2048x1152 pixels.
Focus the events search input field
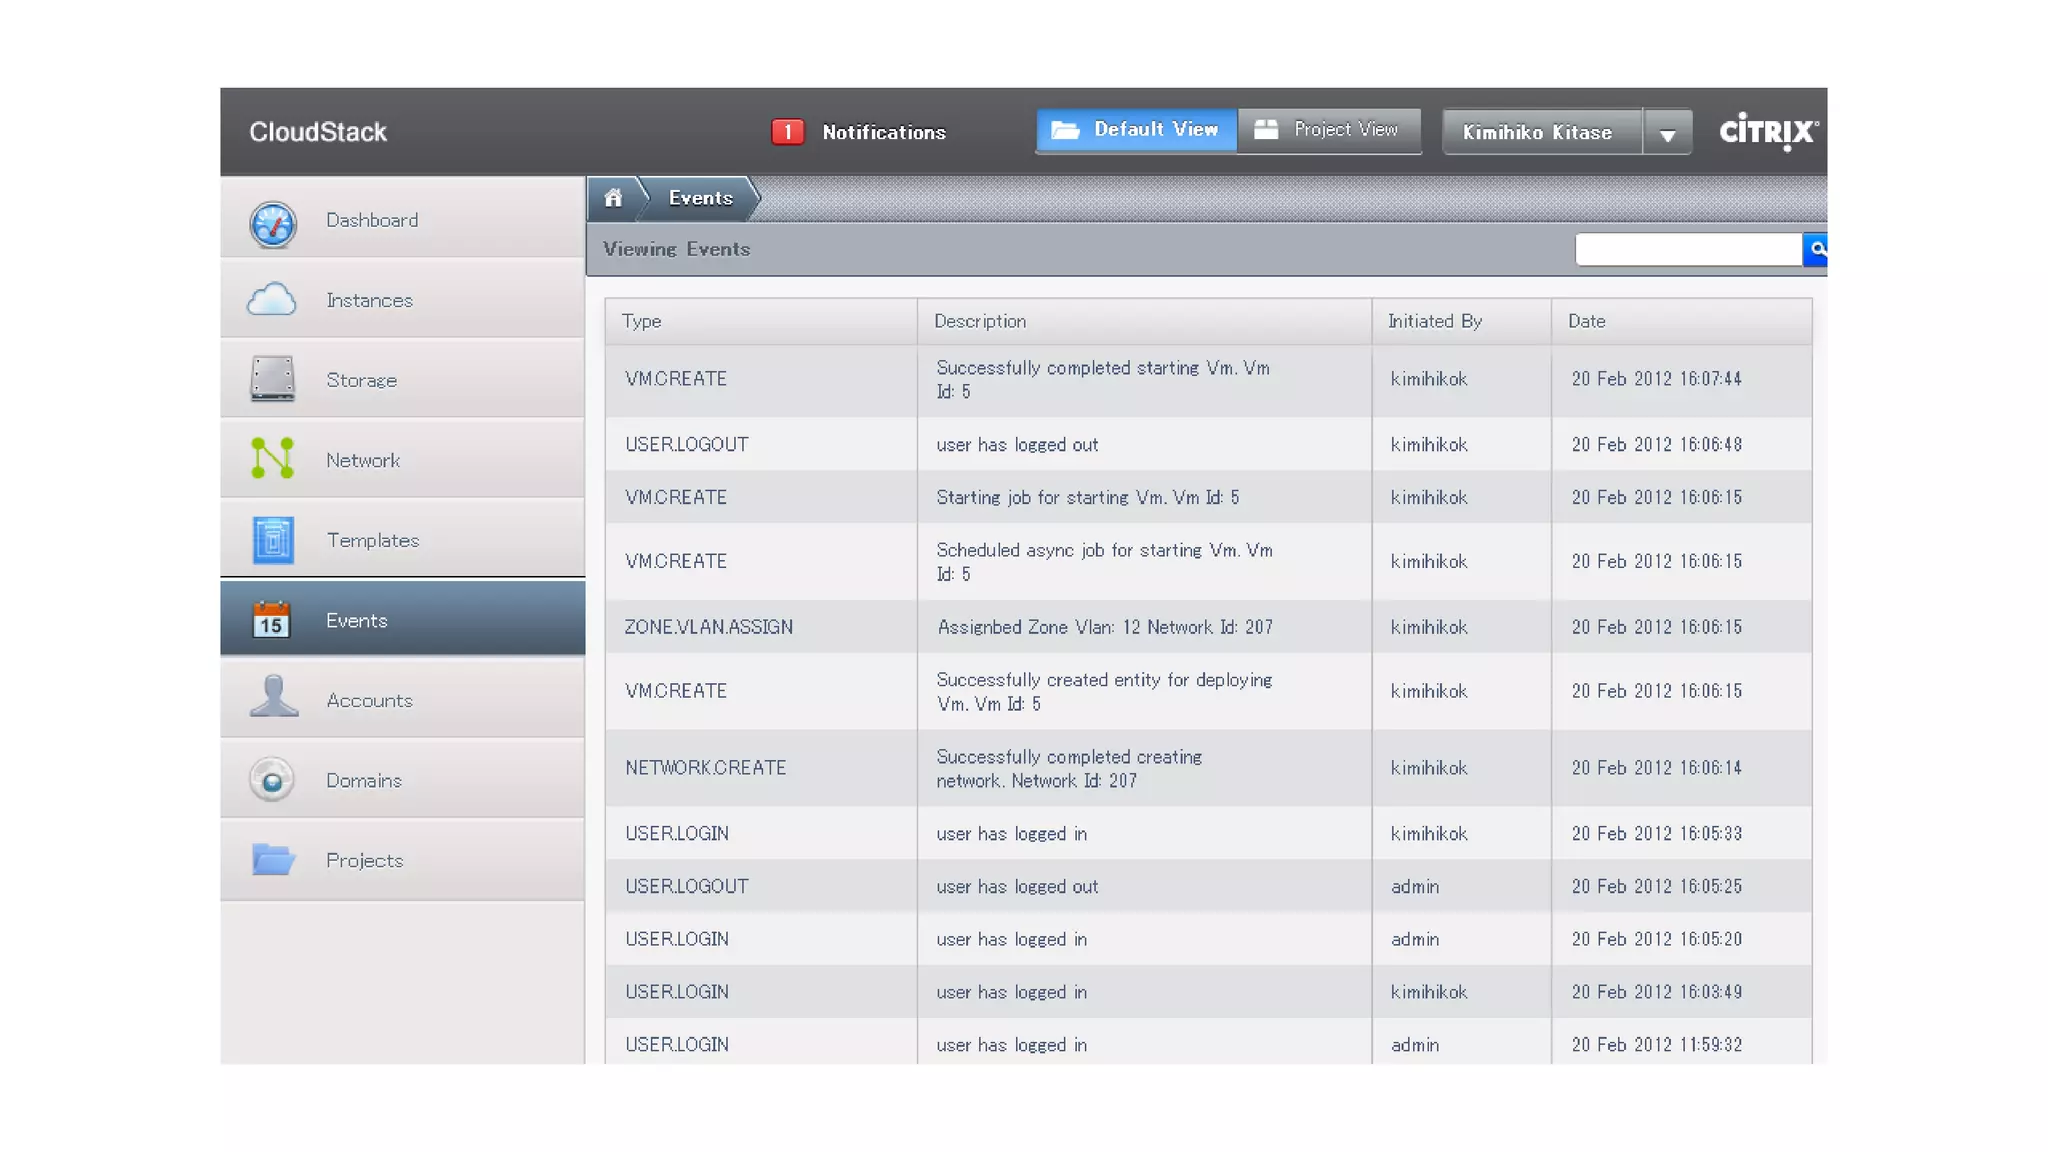coord(1688,250)
